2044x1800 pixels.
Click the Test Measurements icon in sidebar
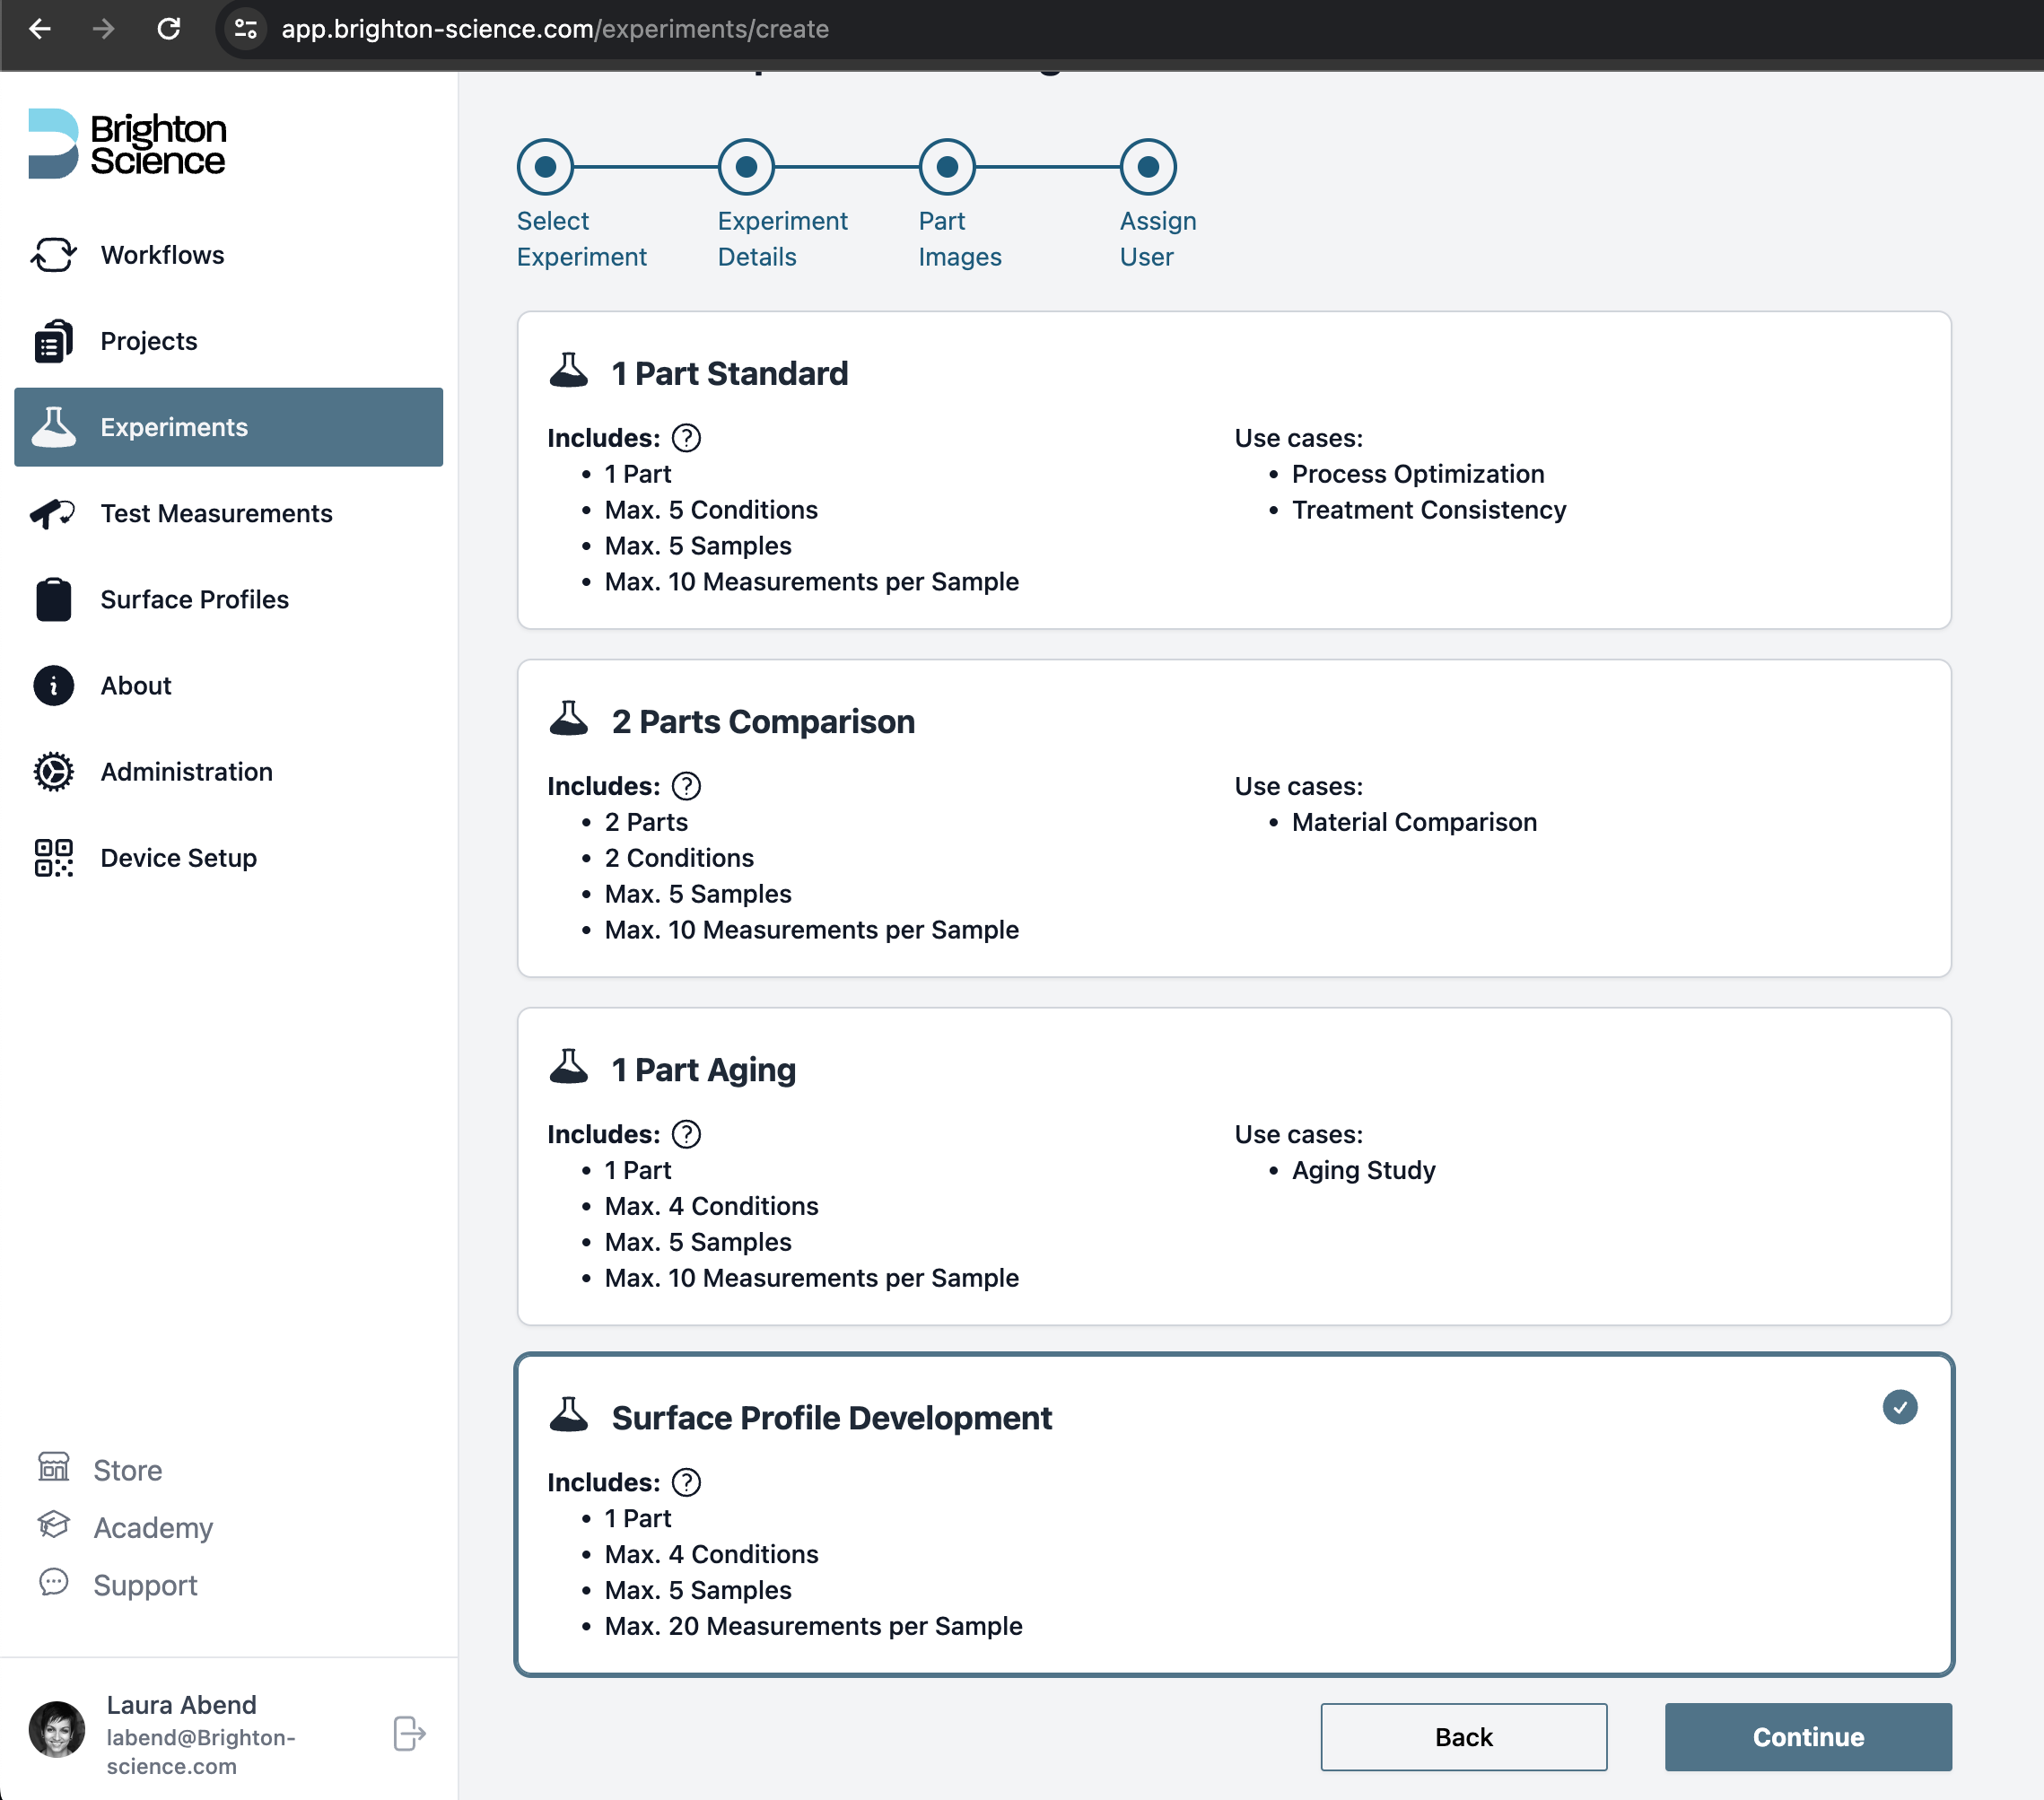coord(52,512)
